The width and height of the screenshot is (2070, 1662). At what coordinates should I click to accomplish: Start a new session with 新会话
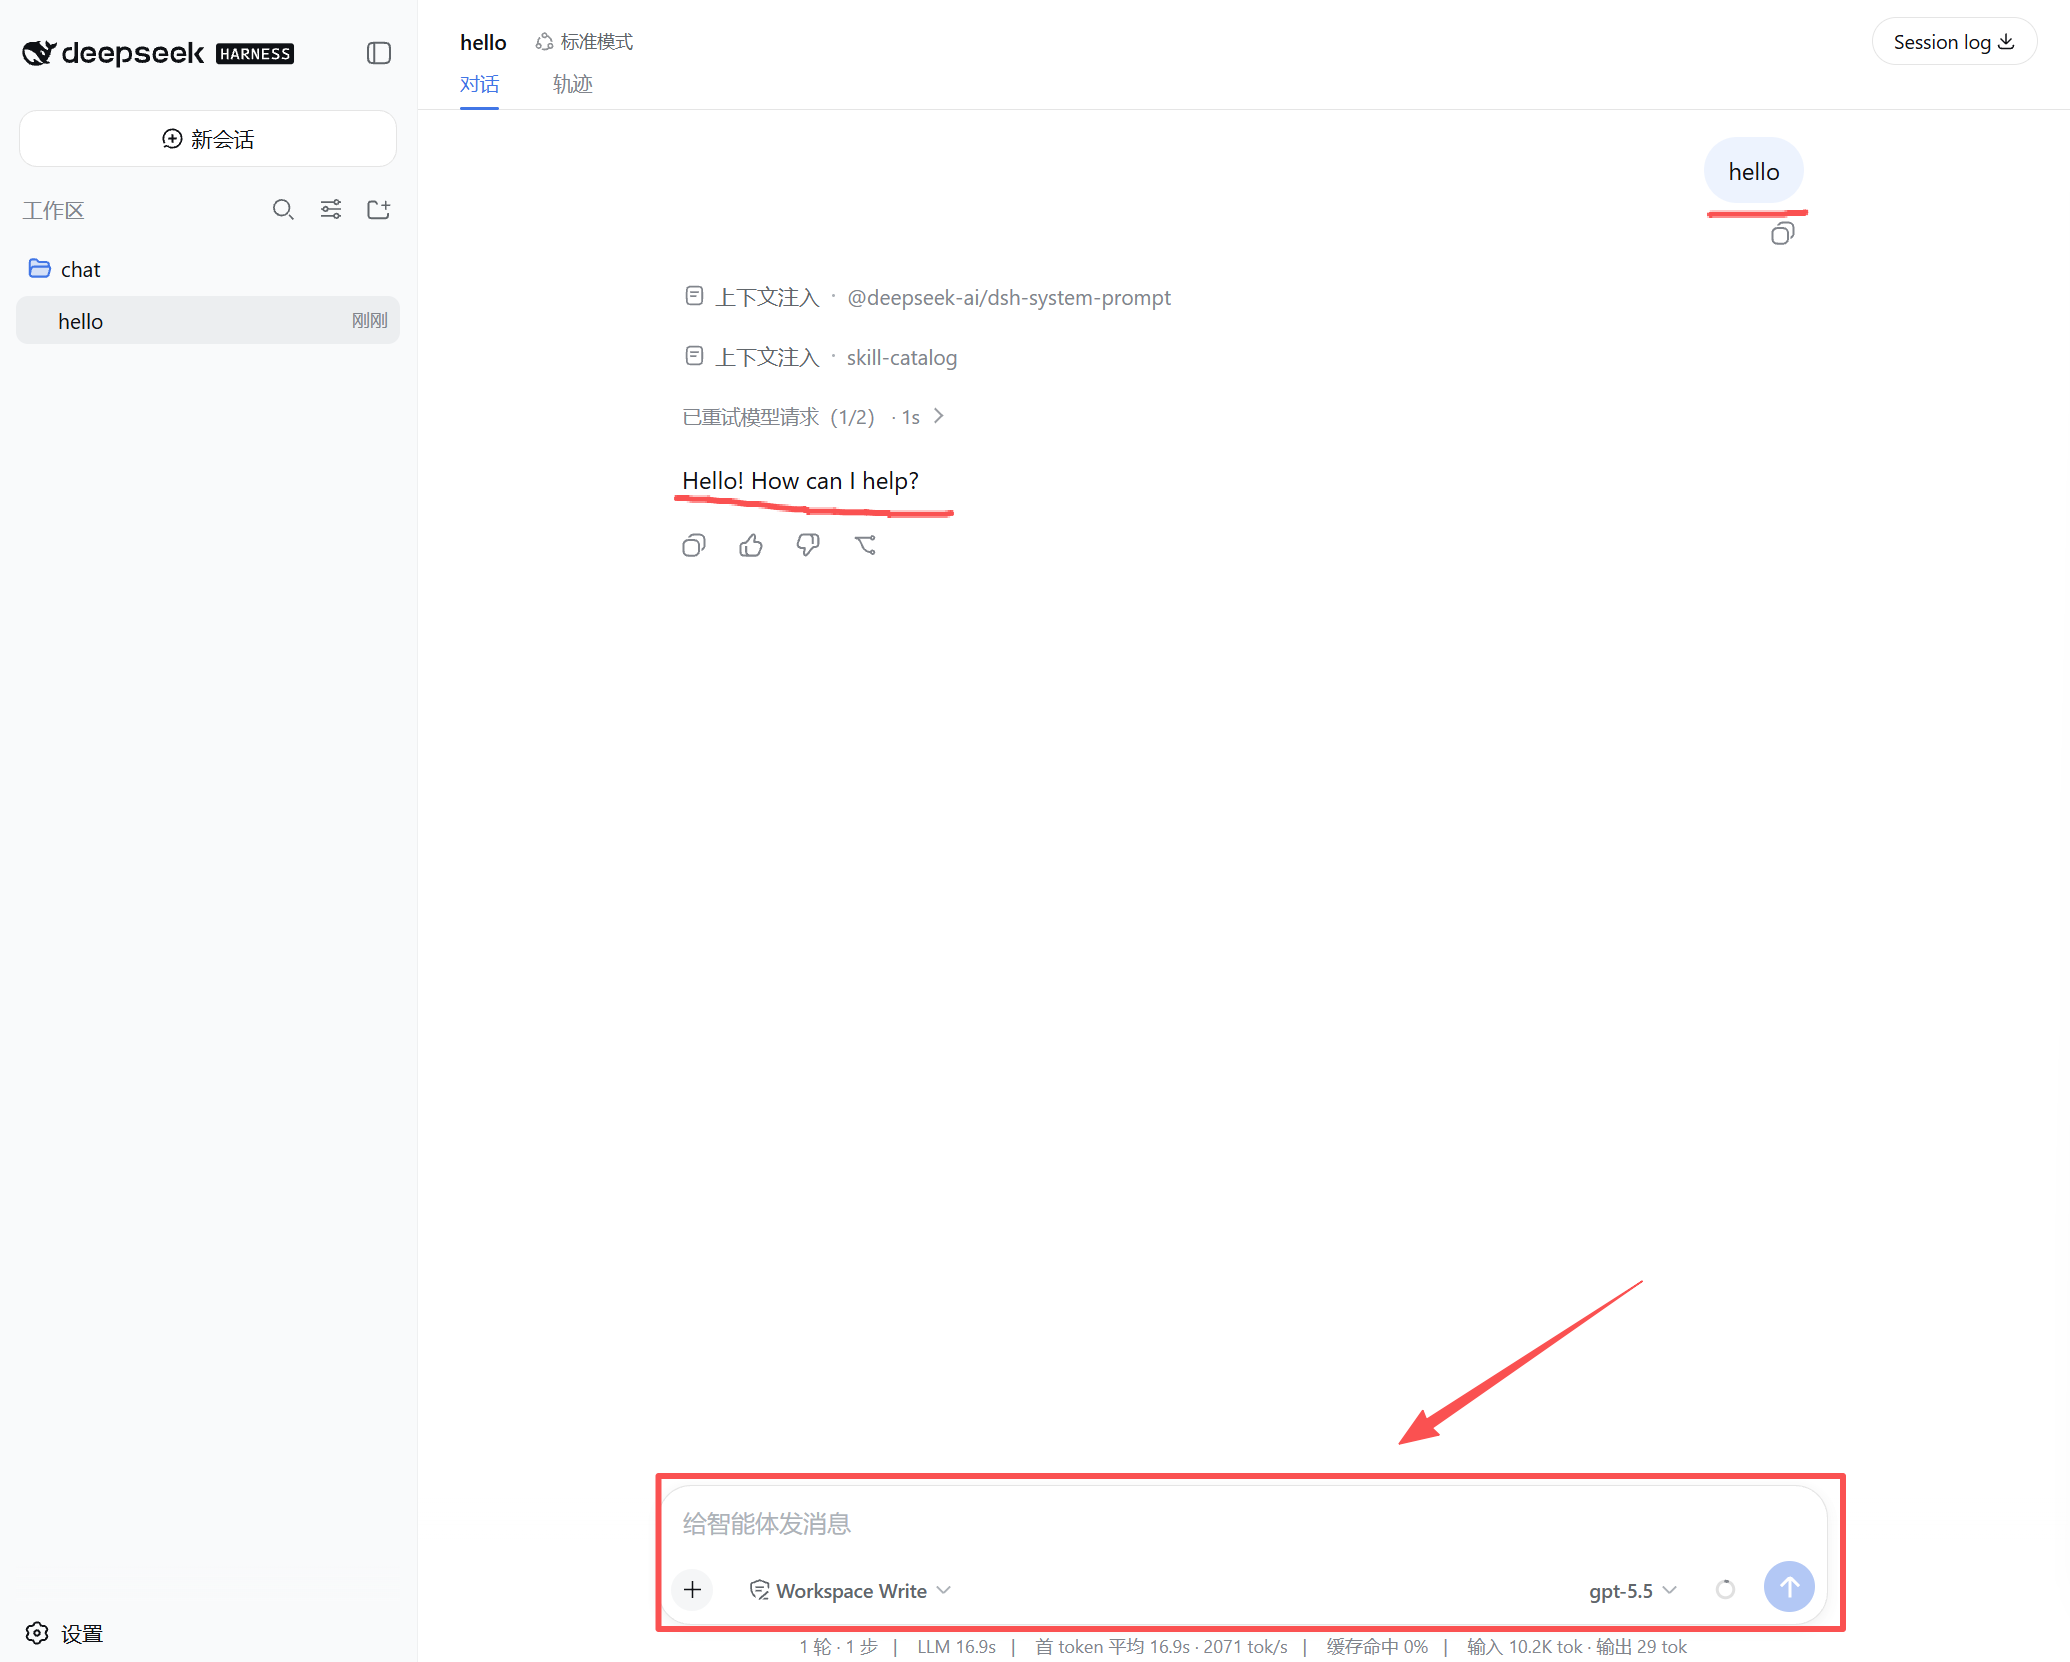208,139
